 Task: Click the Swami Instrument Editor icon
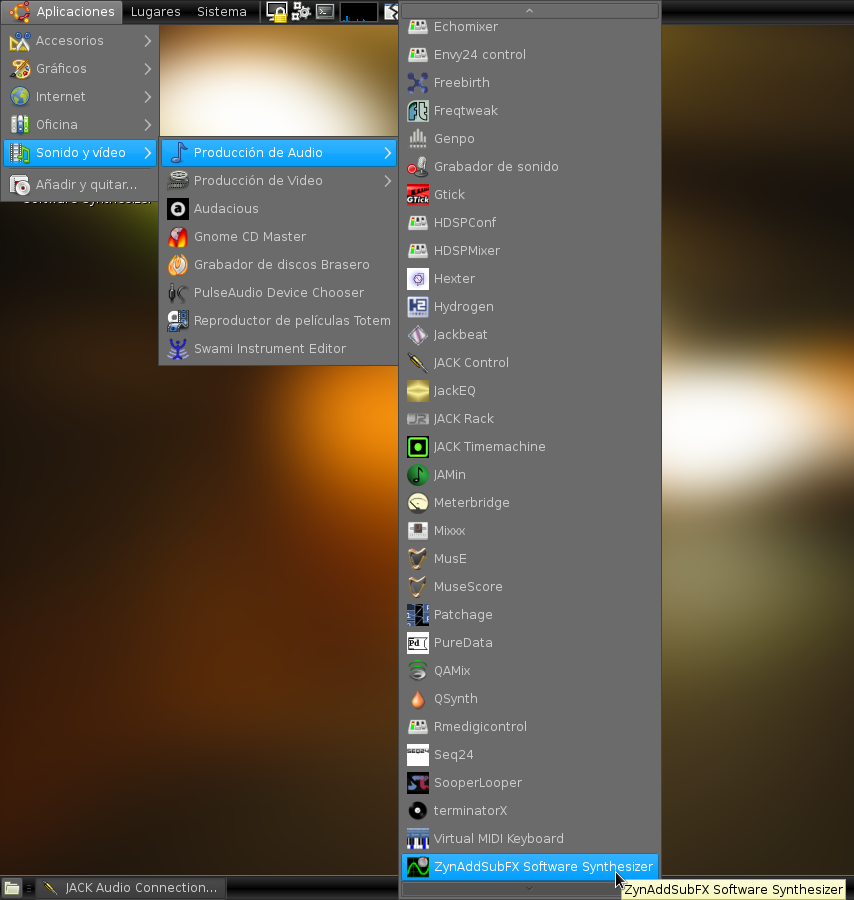[x=178, y=349]
